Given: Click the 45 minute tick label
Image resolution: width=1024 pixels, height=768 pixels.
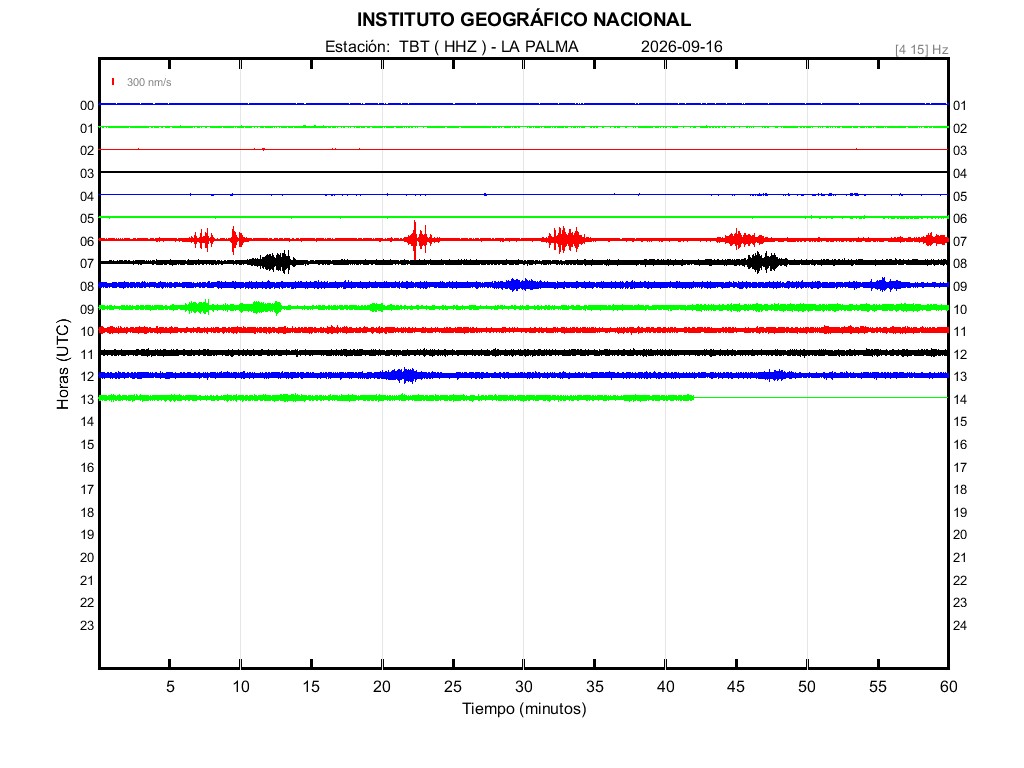Looking at the screenshot, I should tap(735, 686).
